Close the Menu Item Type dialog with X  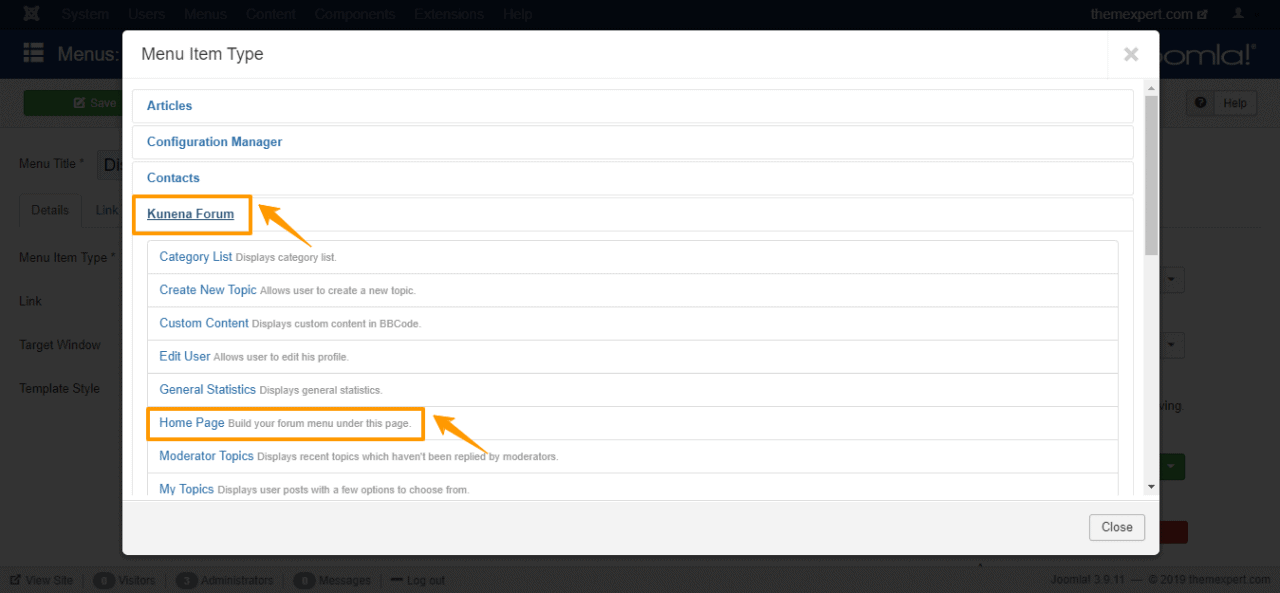tap(1131, 54)
